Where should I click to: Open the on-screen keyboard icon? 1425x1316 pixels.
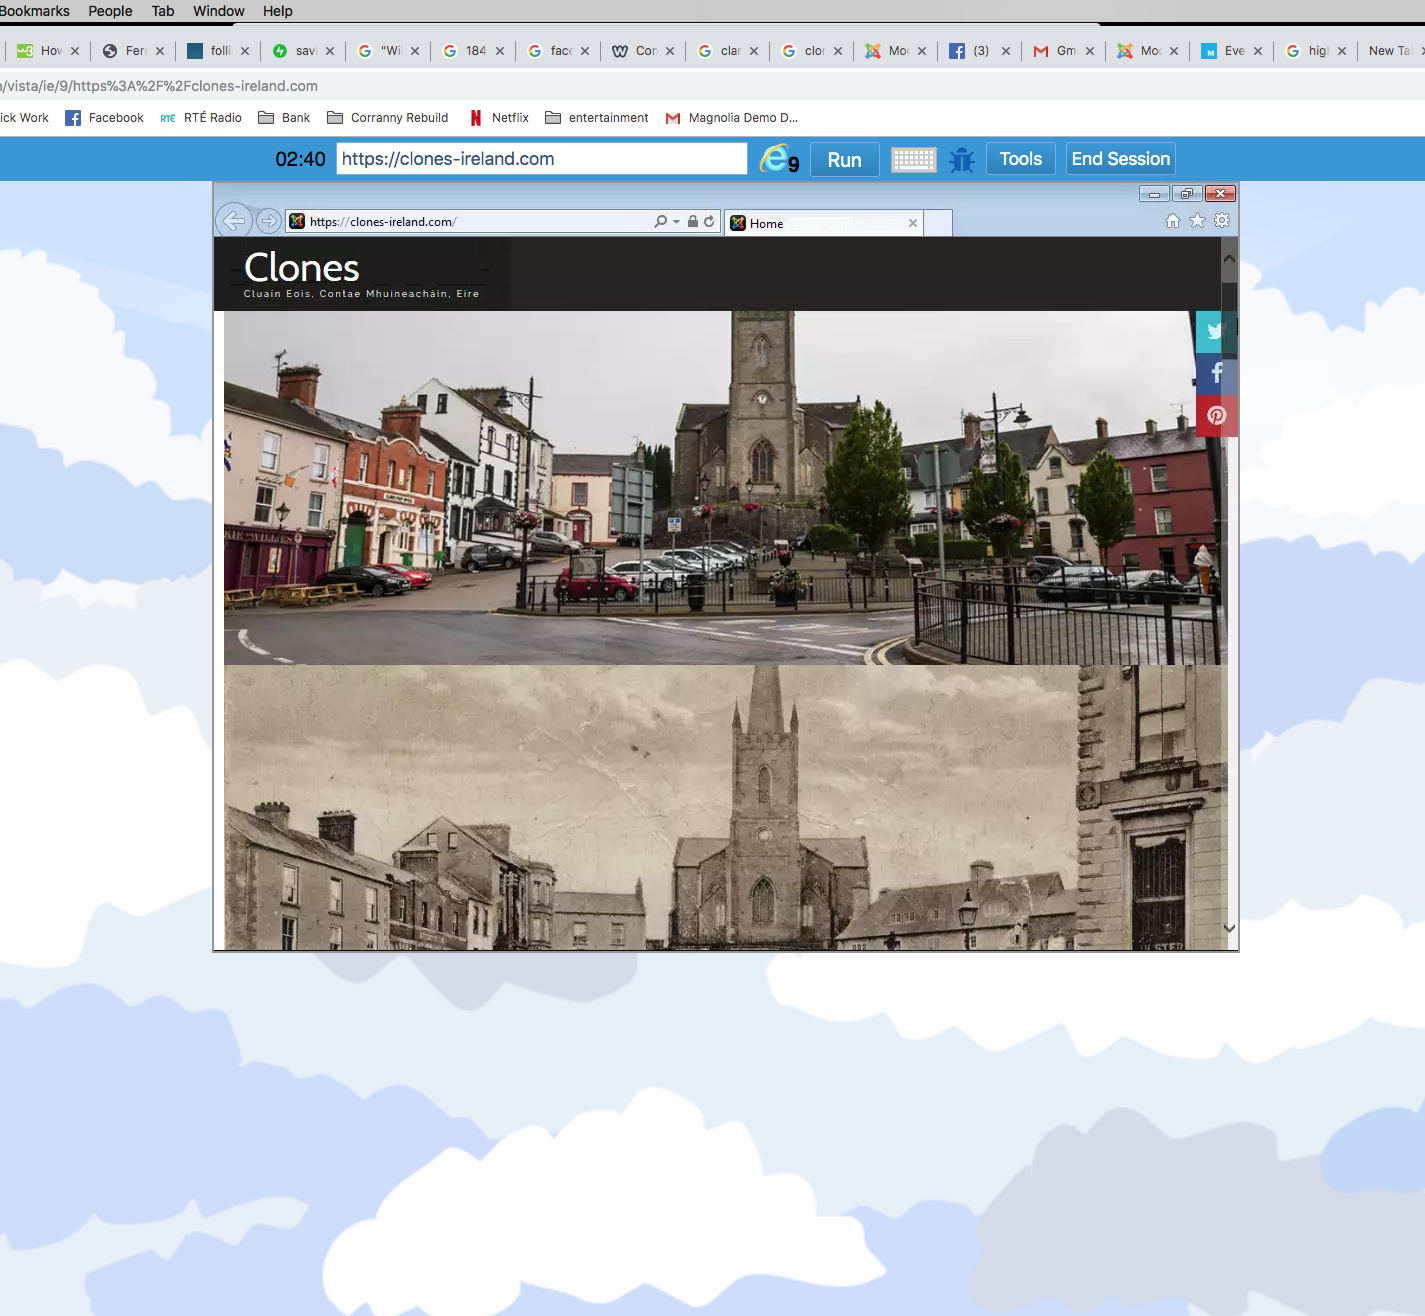[913, 160]
